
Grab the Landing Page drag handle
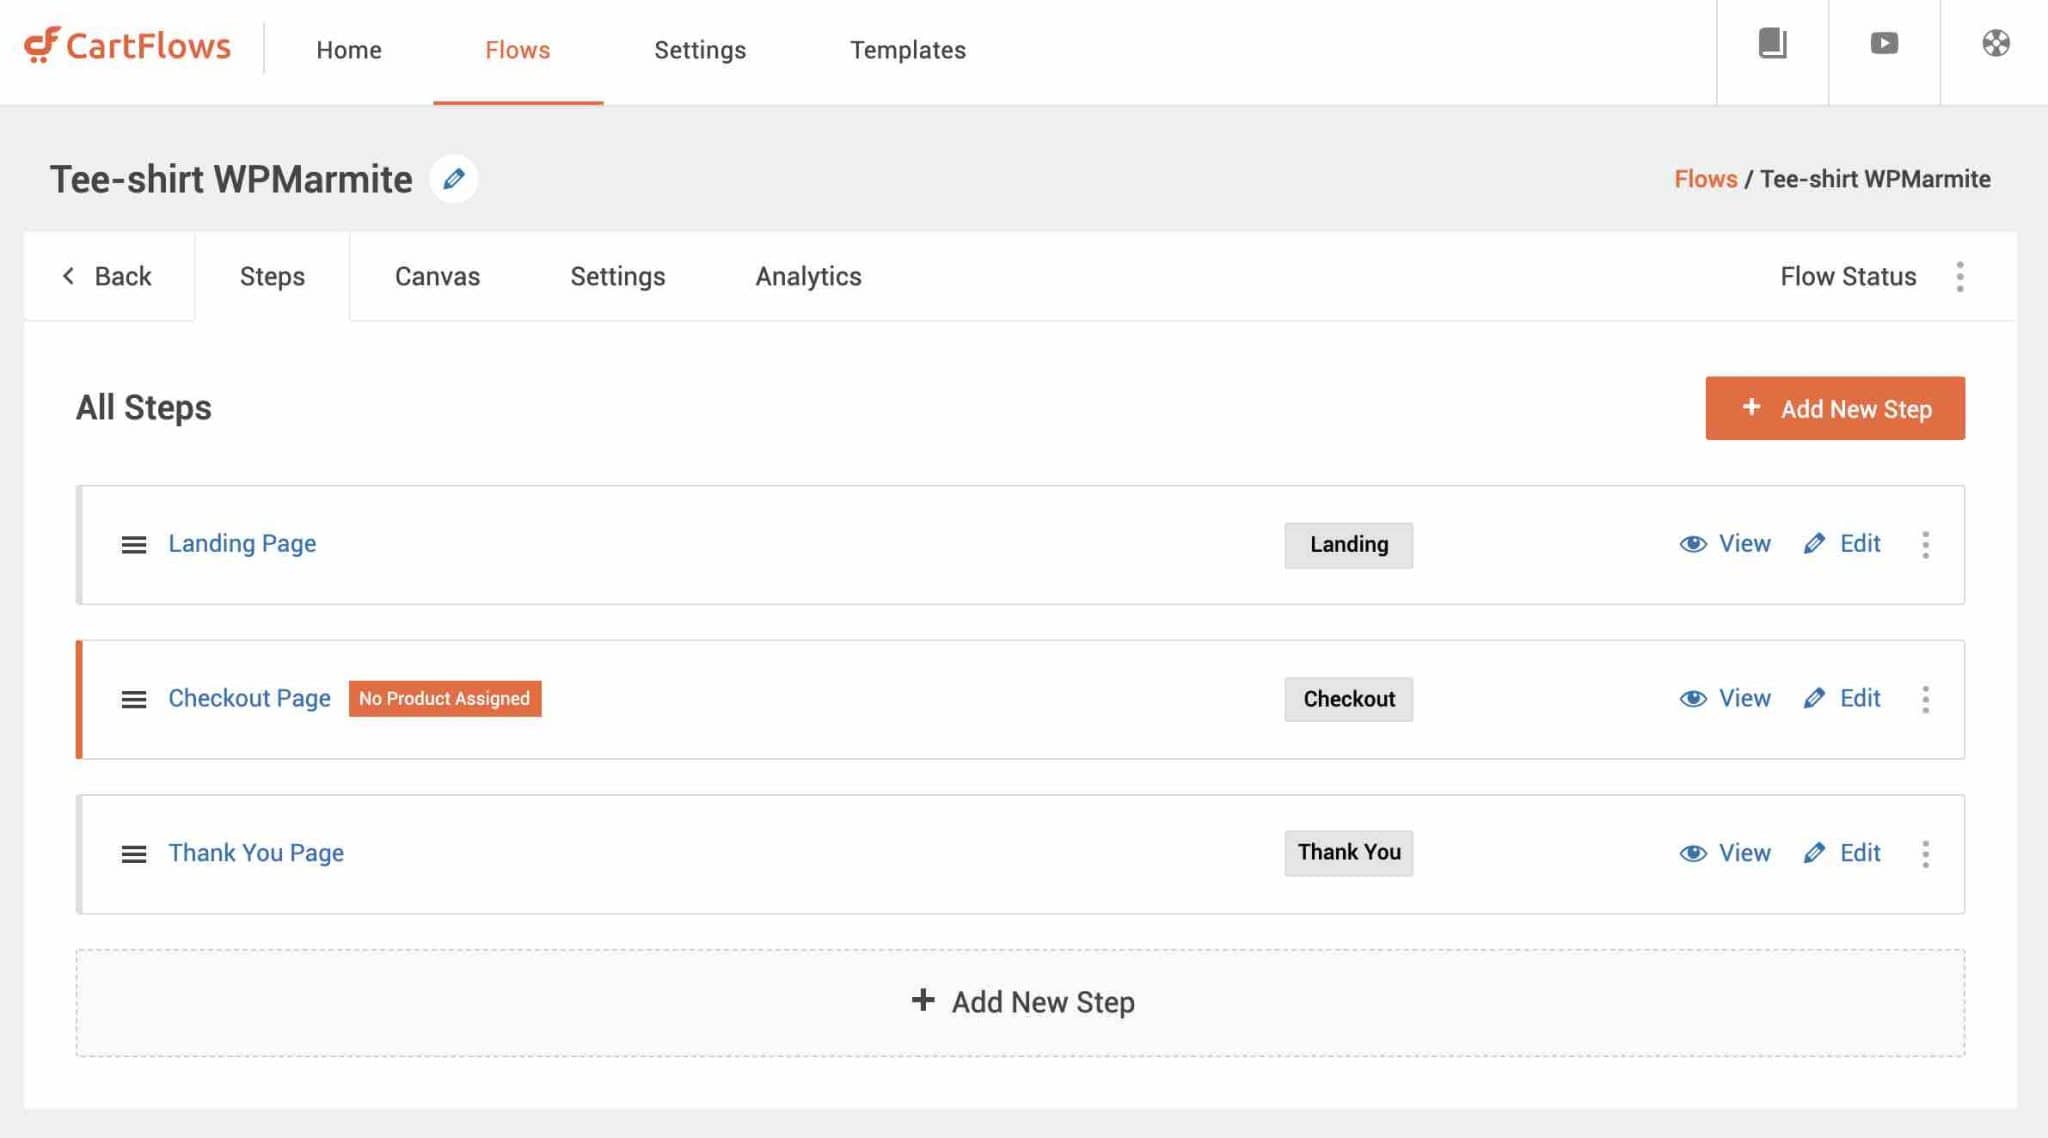coord(133,545)
